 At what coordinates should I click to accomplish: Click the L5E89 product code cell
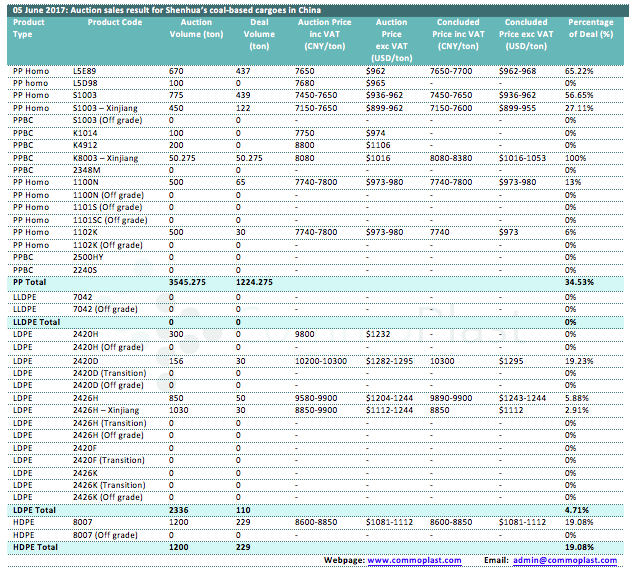86,71
